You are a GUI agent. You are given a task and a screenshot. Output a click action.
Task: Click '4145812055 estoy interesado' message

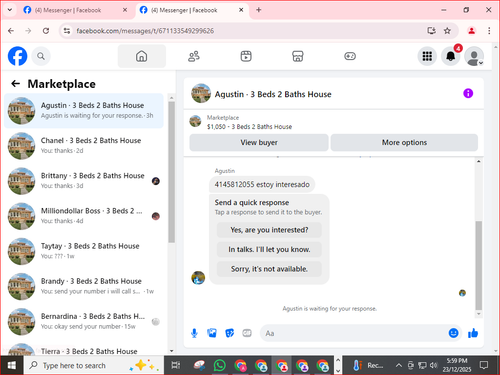[x=262, y=184]
